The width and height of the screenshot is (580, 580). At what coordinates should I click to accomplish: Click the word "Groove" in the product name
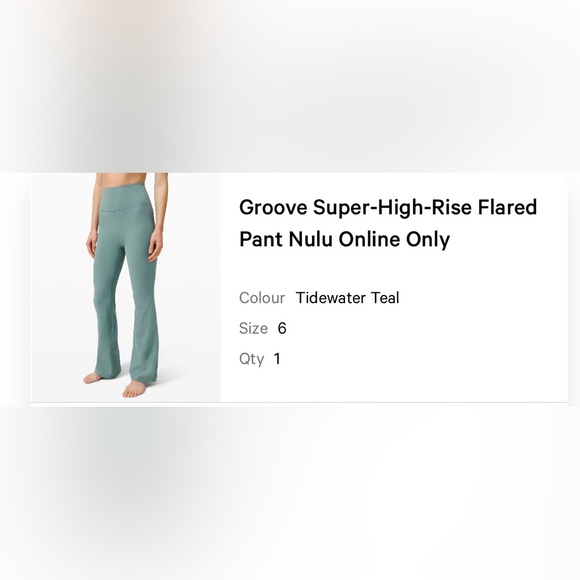click(x=273, y=207)
